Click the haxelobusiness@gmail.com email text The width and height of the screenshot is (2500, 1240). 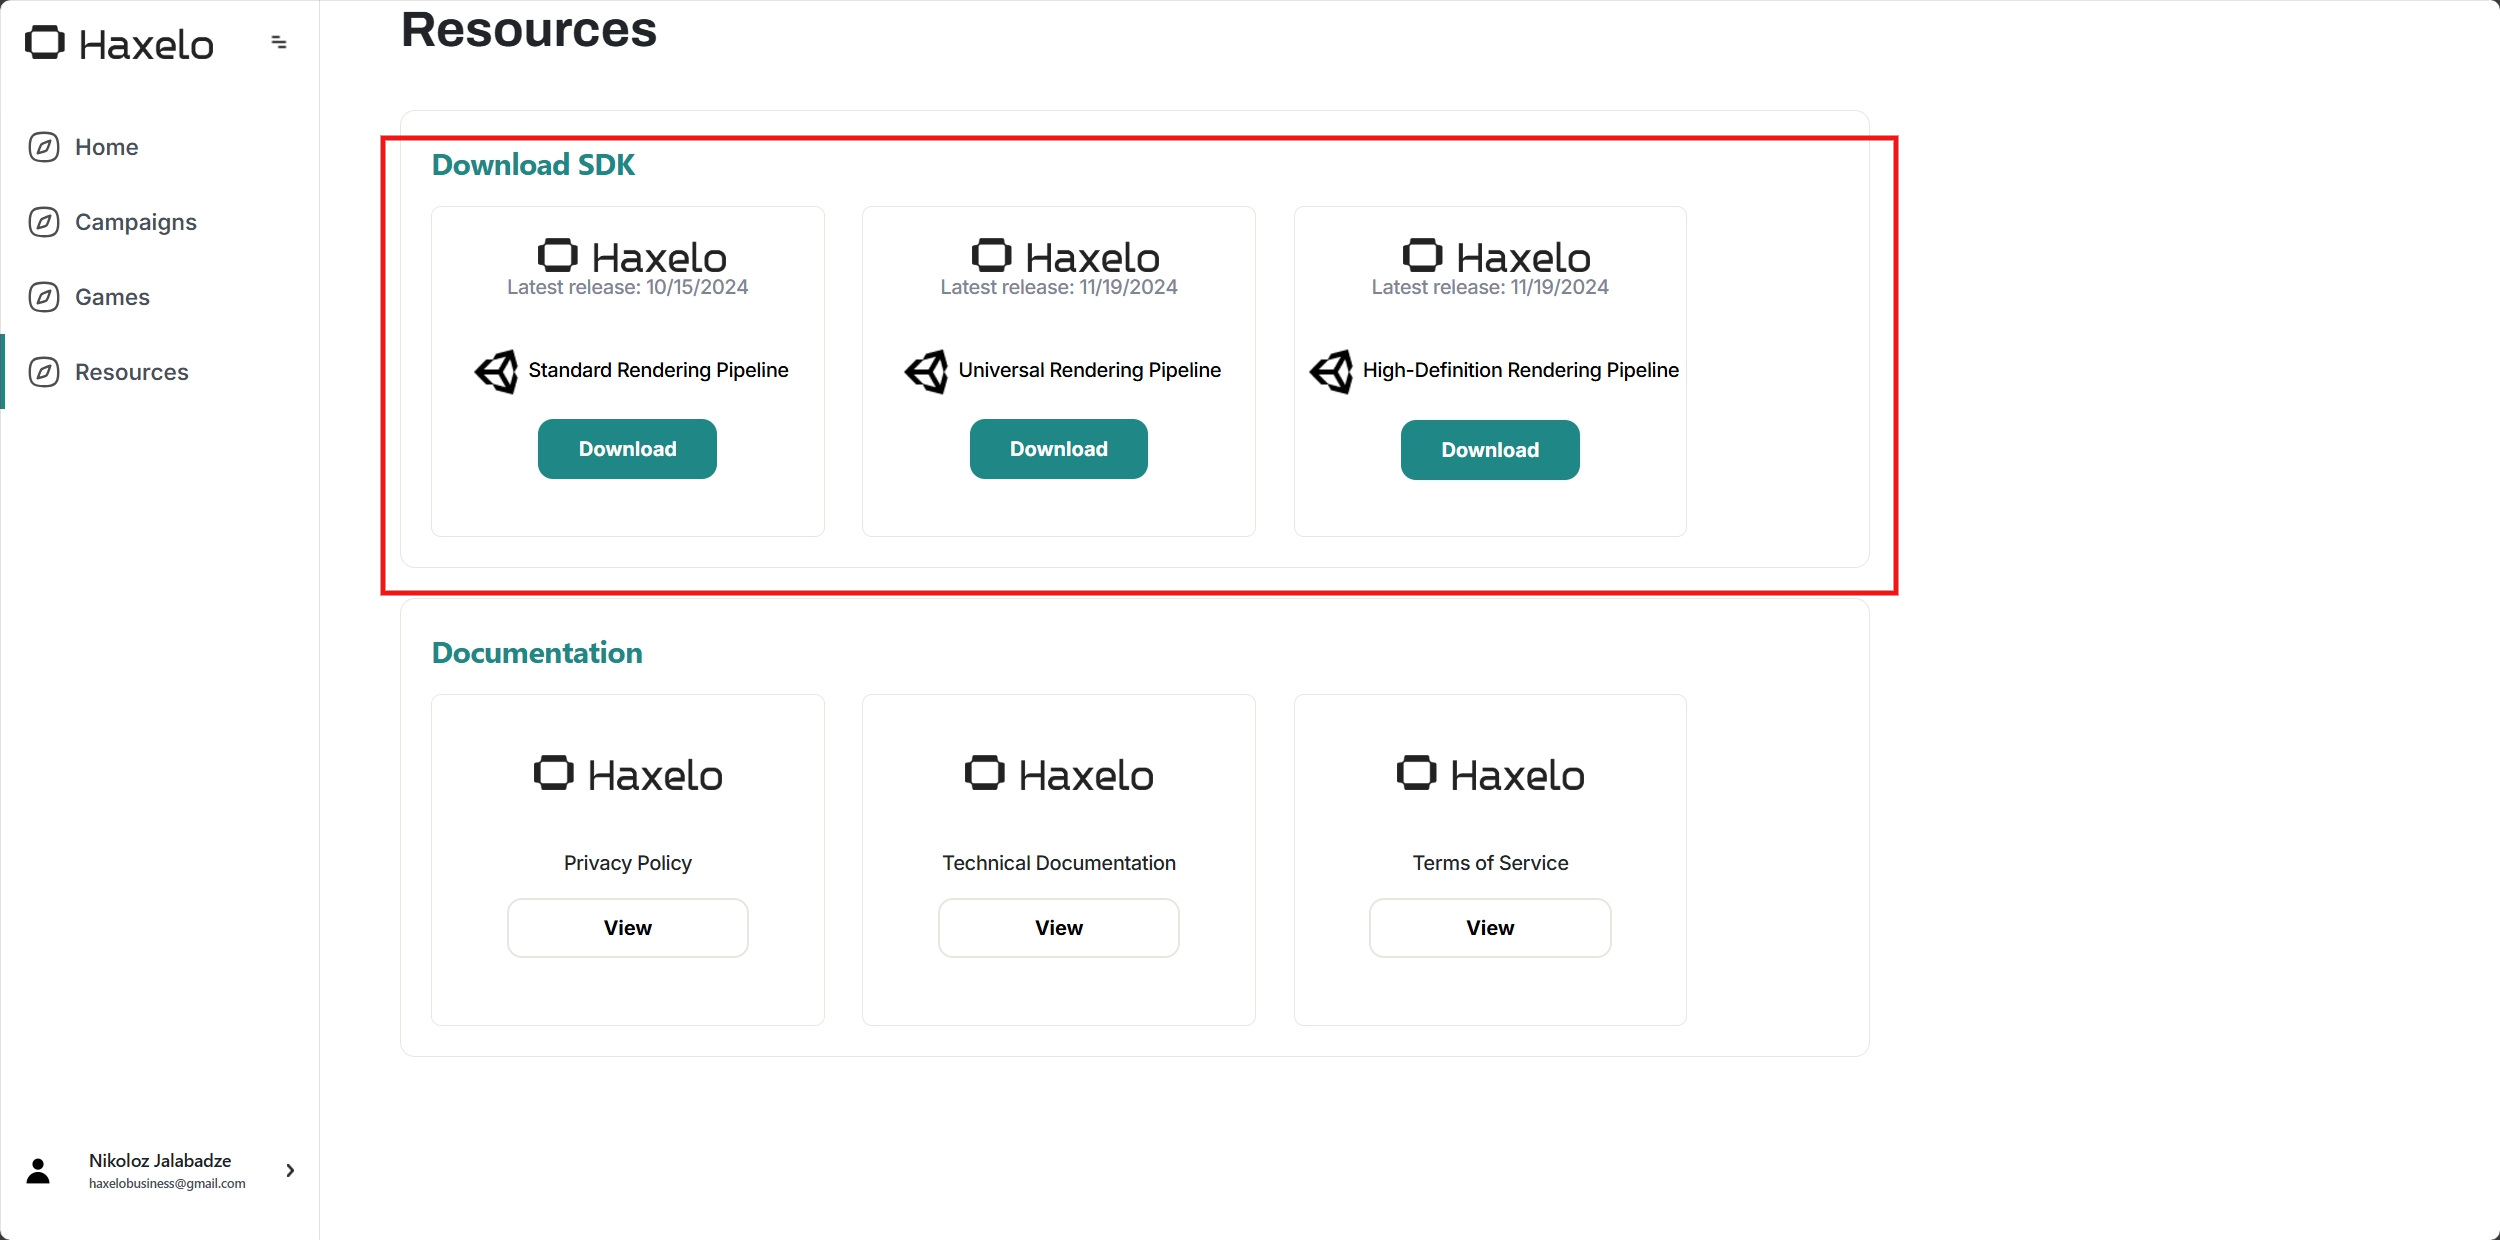coord(167,1183)
